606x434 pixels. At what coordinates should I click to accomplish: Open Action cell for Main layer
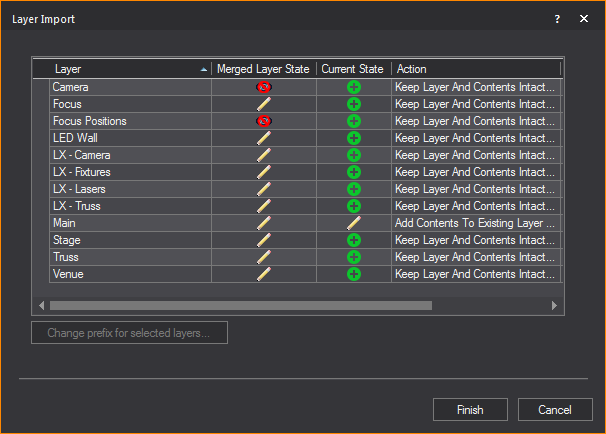475,223
